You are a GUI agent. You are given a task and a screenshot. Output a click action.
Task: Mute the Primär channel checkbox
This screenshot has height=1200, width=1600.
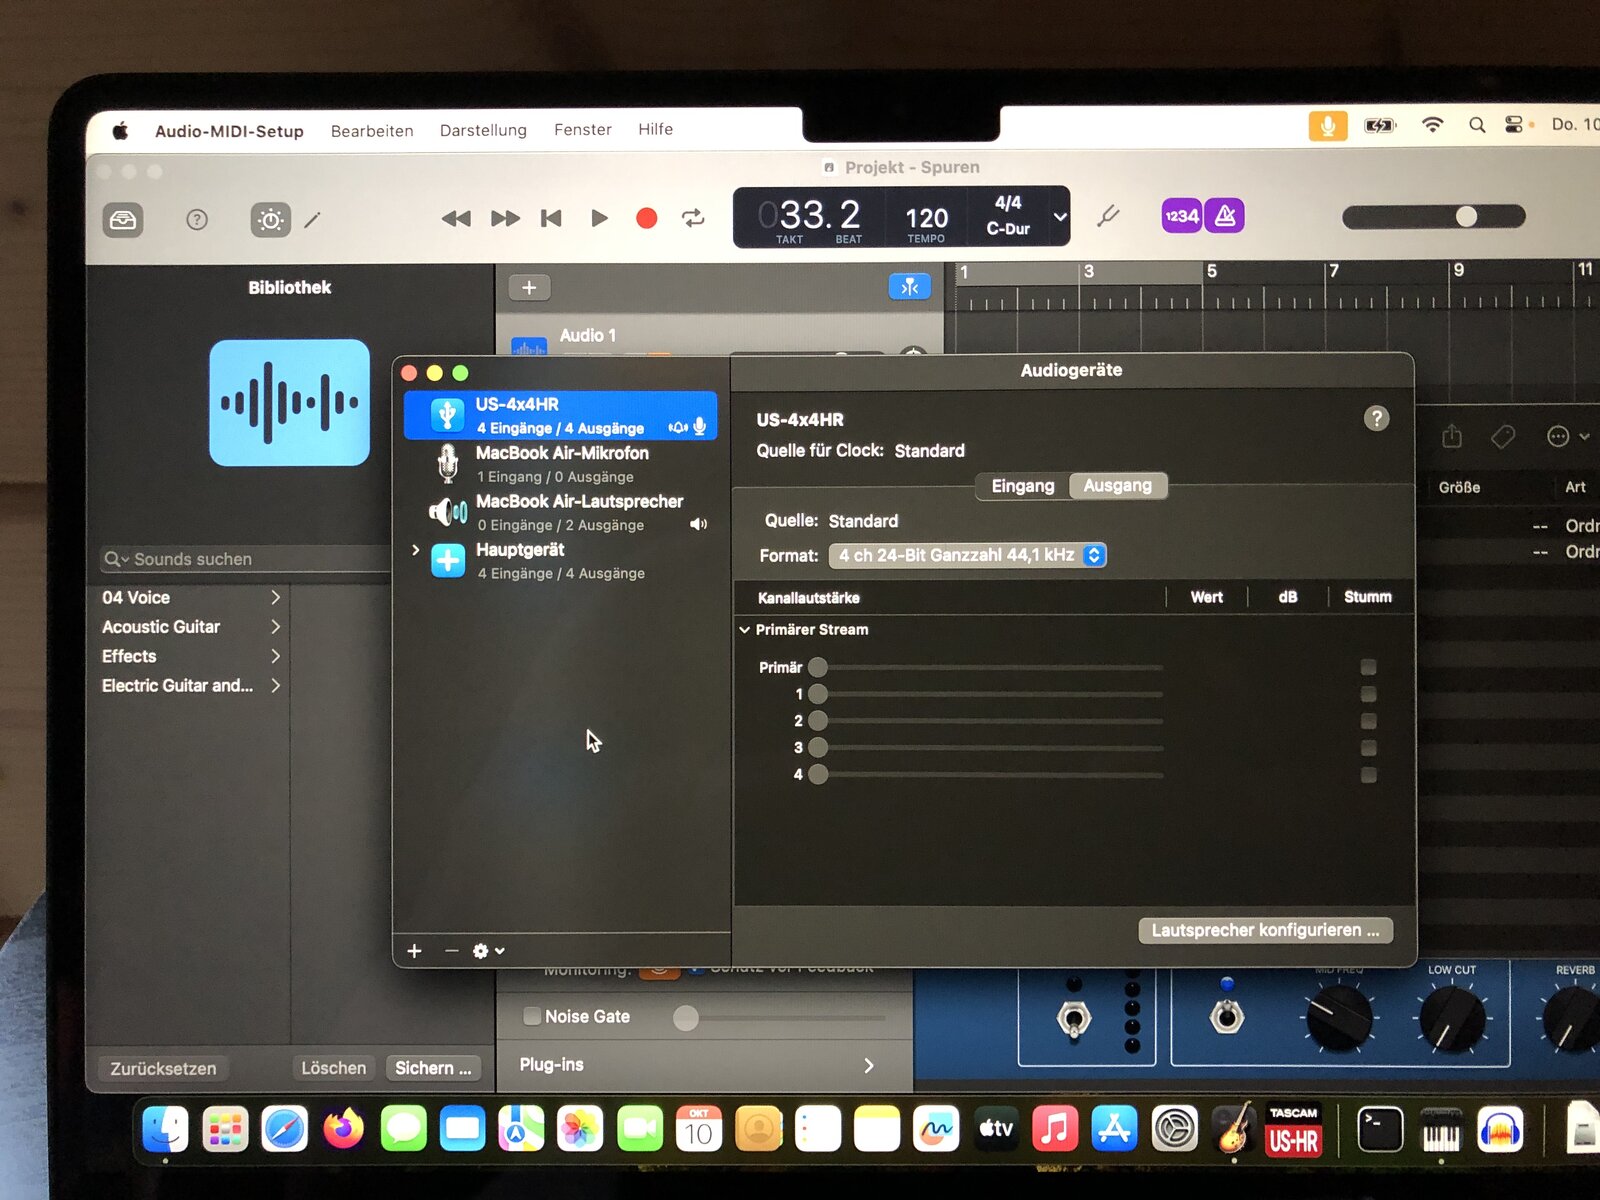(1368, 667)
